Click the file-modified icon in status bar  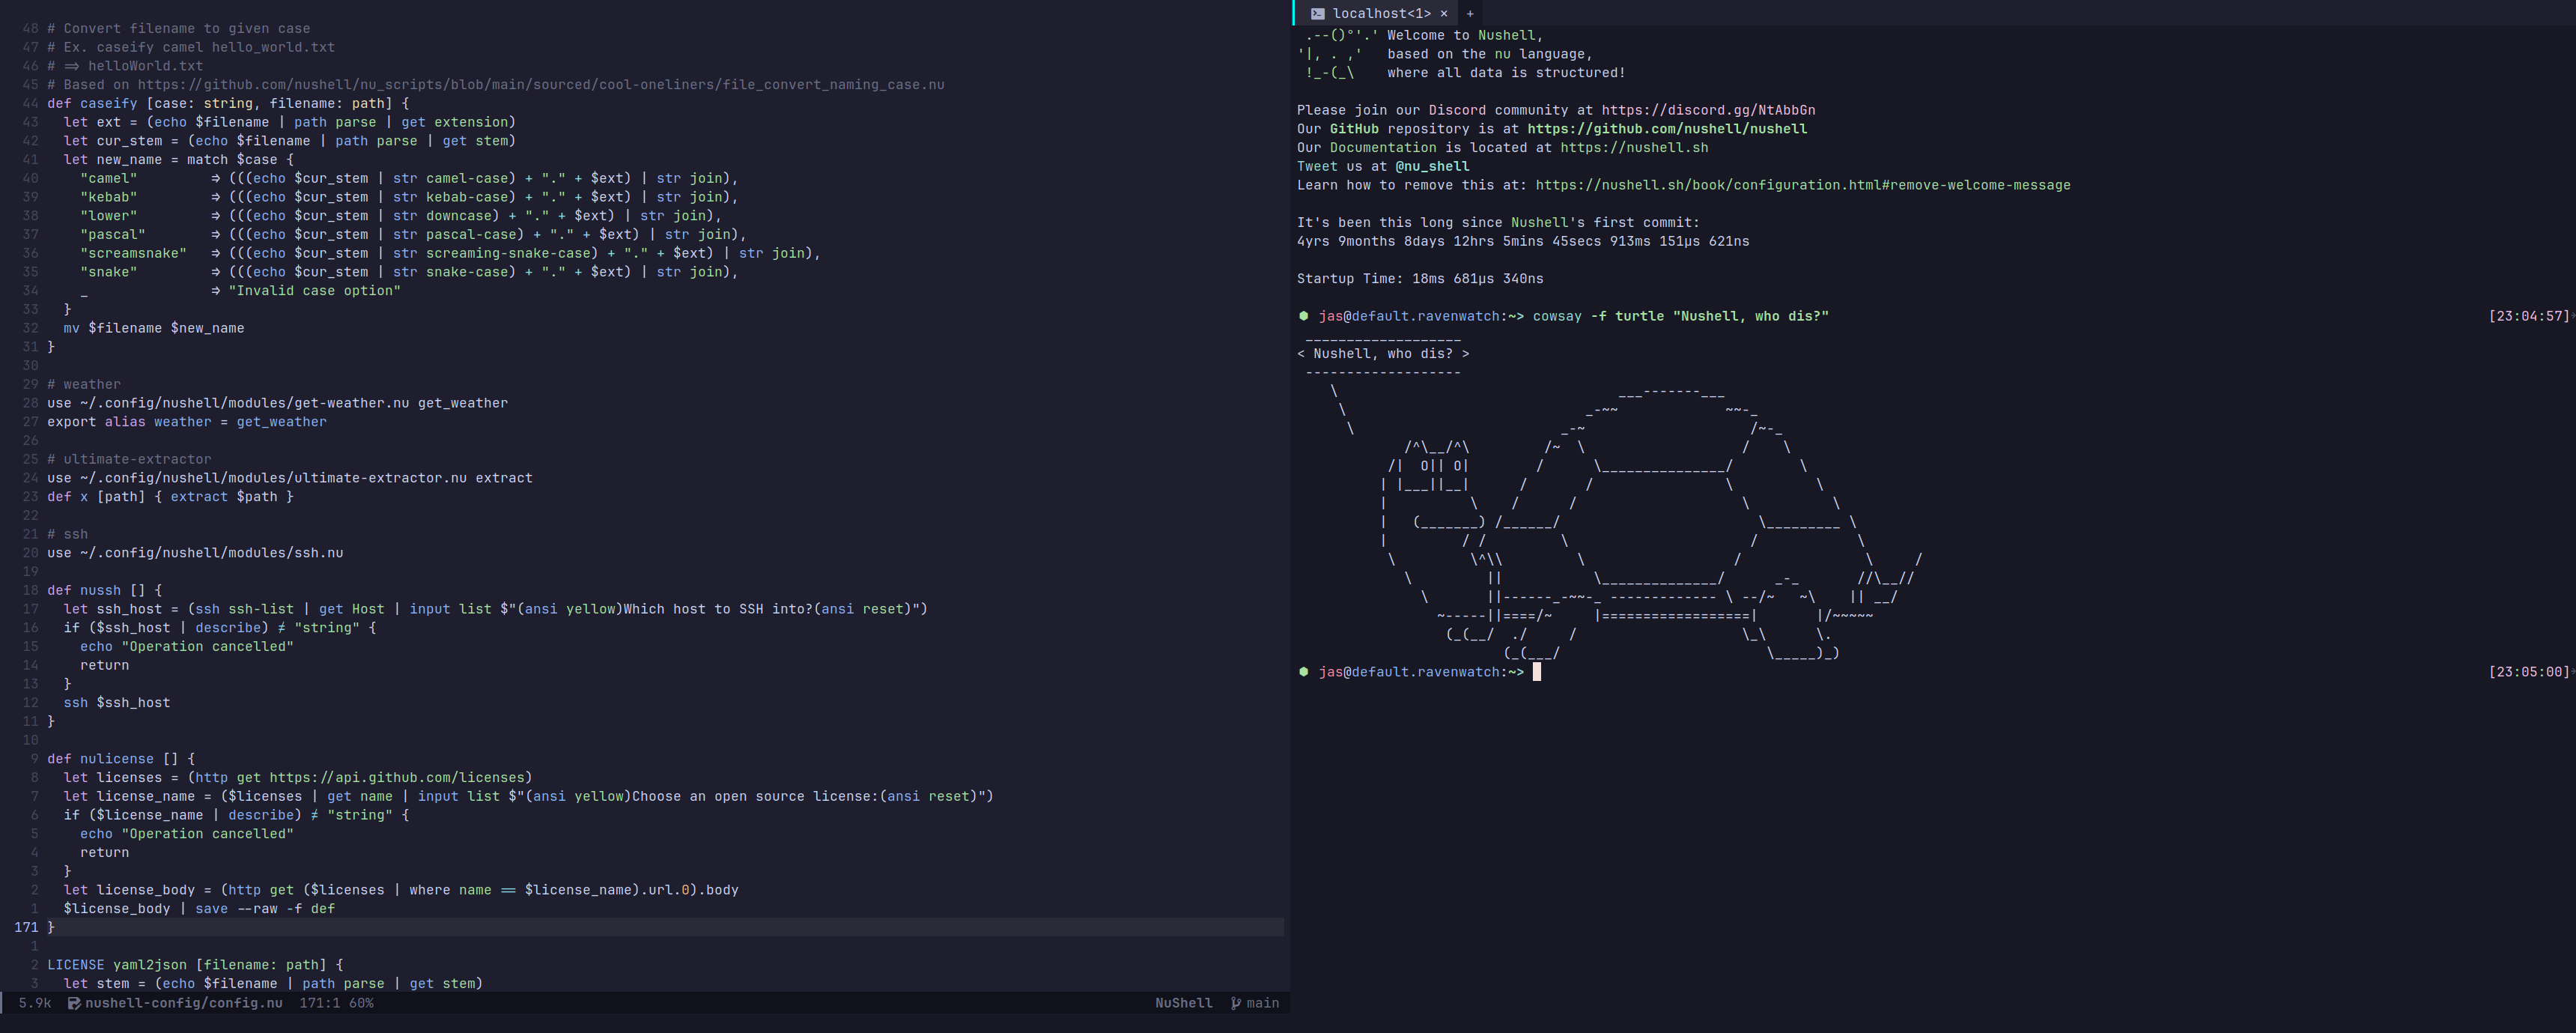click(x=74, y=1003)
